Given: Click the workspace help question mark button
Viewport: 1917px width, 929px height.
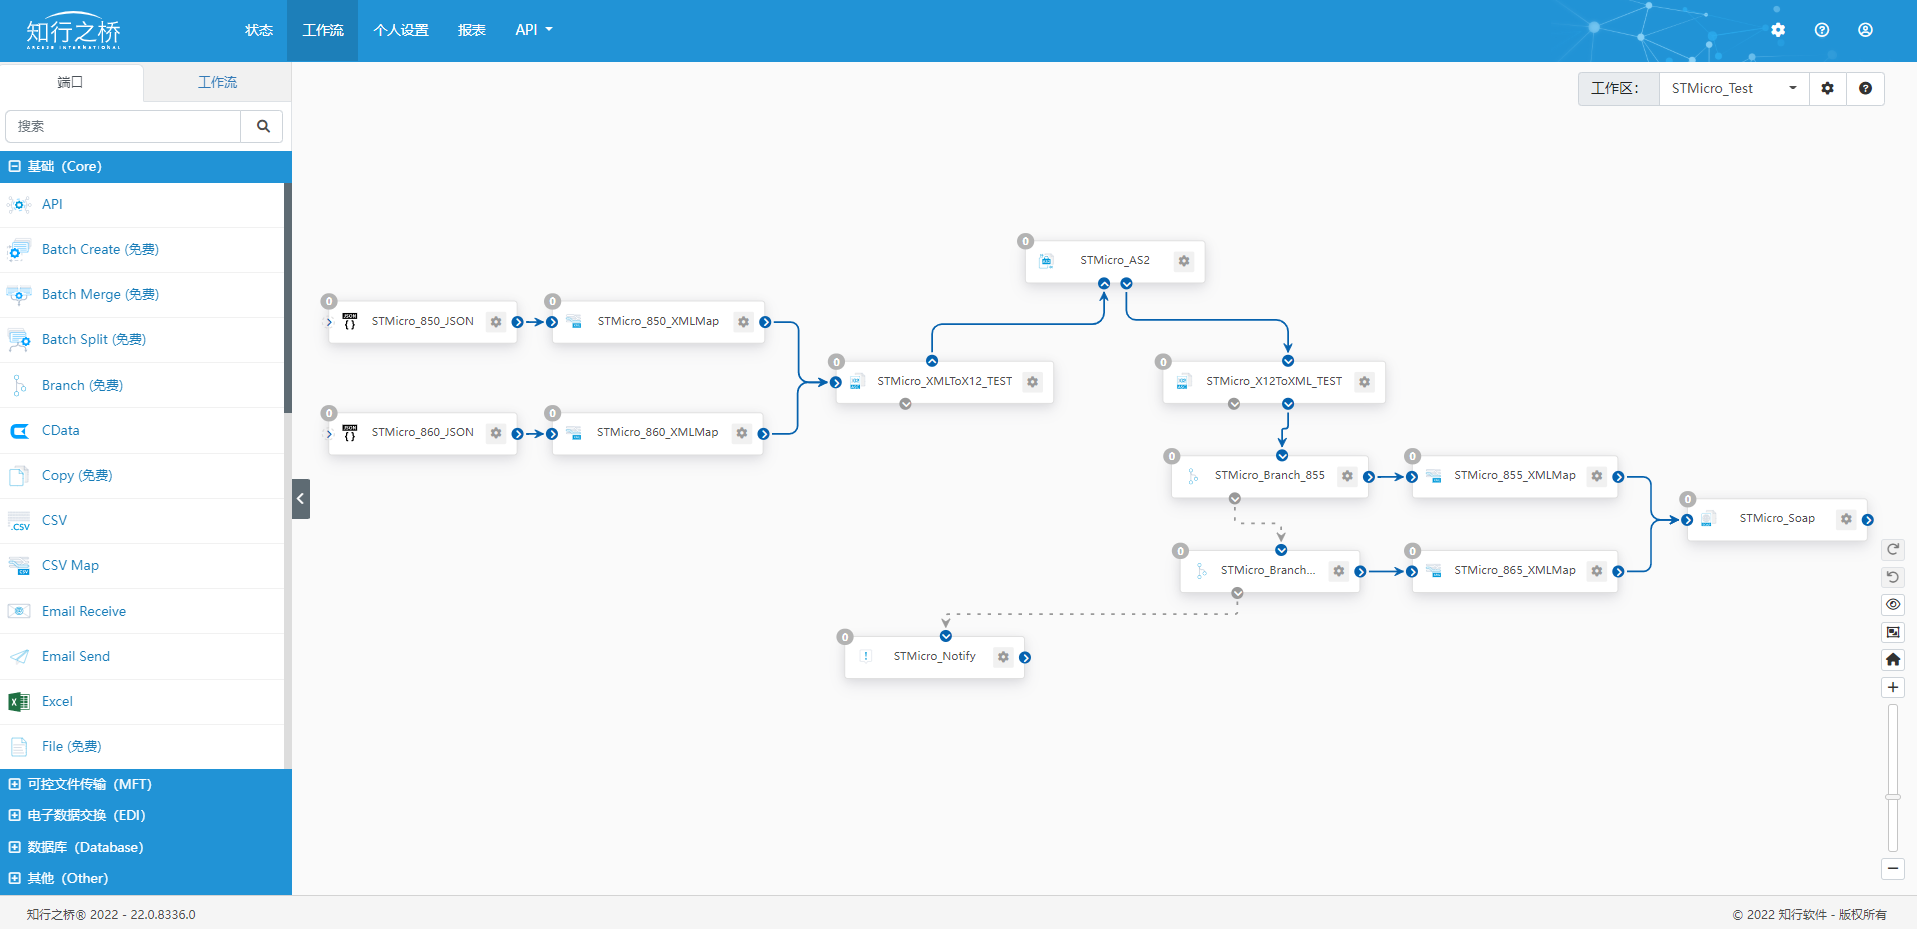Looking at the screenshot, I should coord(1866,88).
